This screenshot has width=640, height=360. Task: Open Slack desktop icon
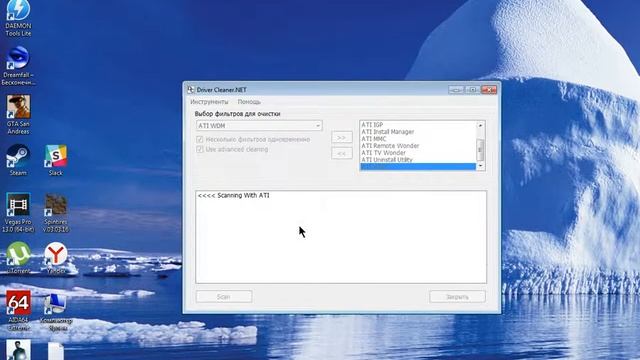[56, 160]
